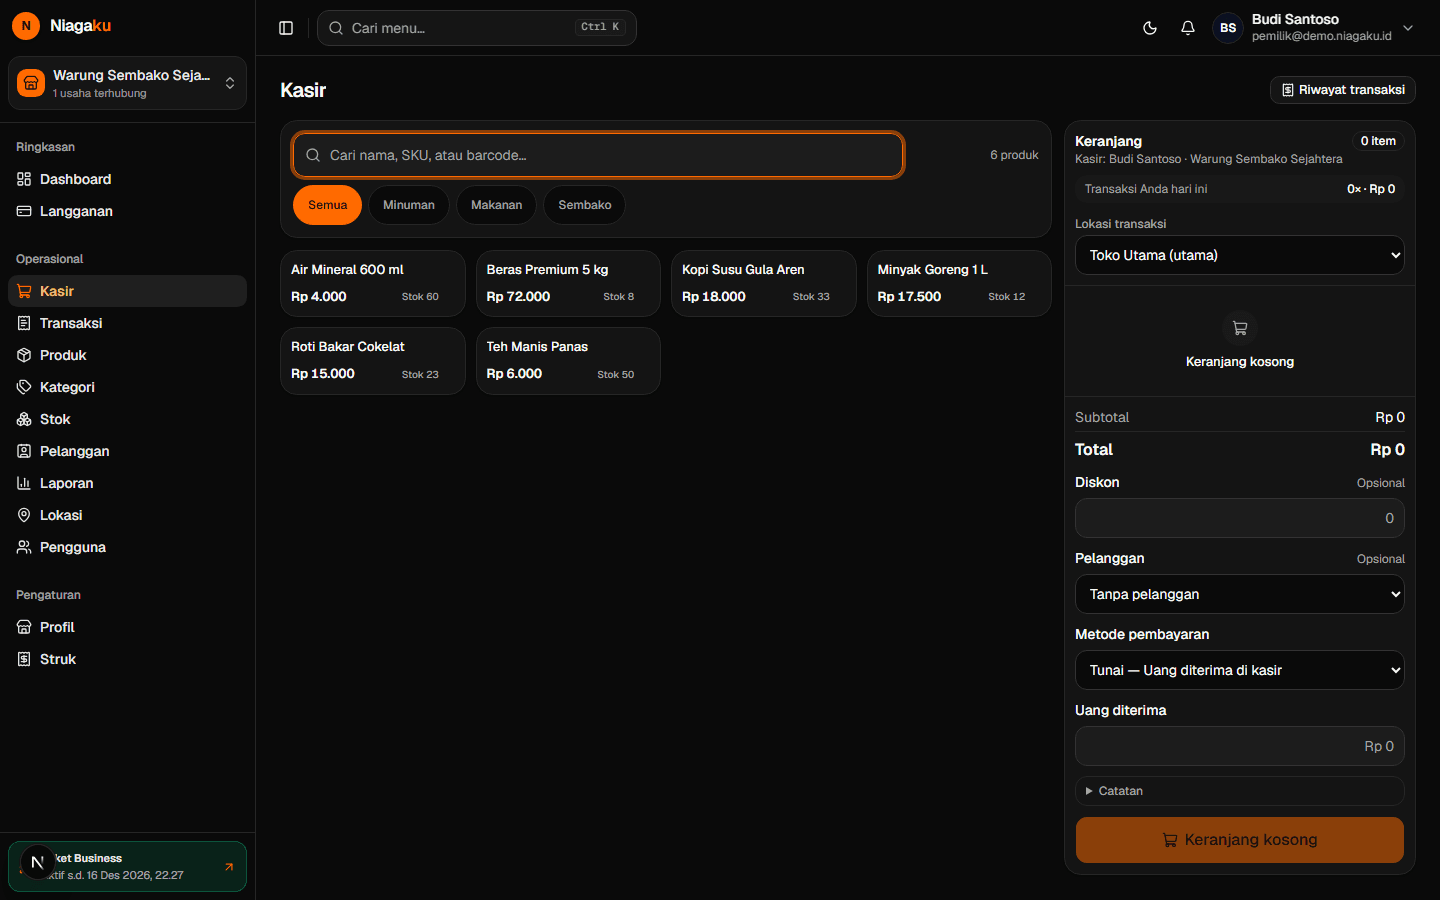Click the Uang diterima input field
The height and width of the screenshot is (900, 1440).
point(1240,746)
